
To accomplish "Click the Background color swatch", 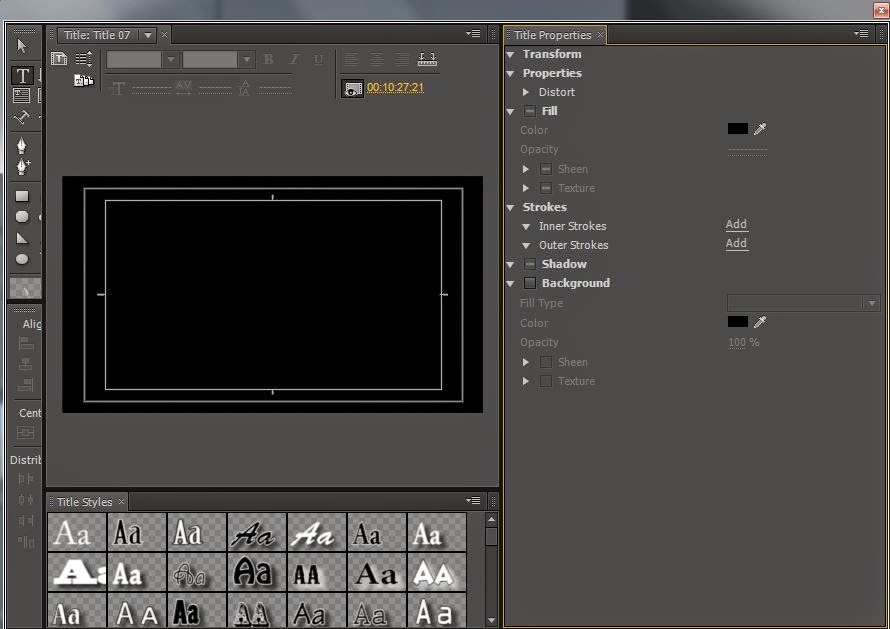I will coord(737,322).
